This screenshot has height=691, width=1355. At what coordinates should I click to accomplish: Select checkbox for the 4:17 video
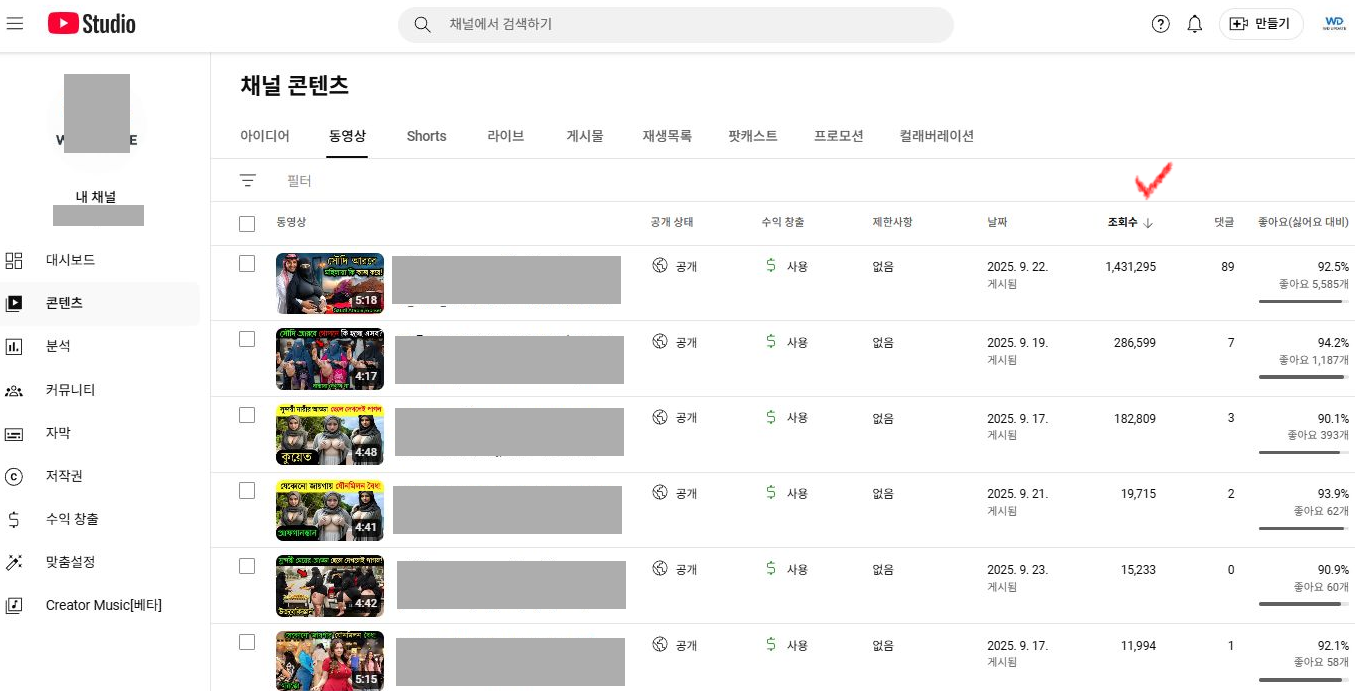tap(247, 339)
